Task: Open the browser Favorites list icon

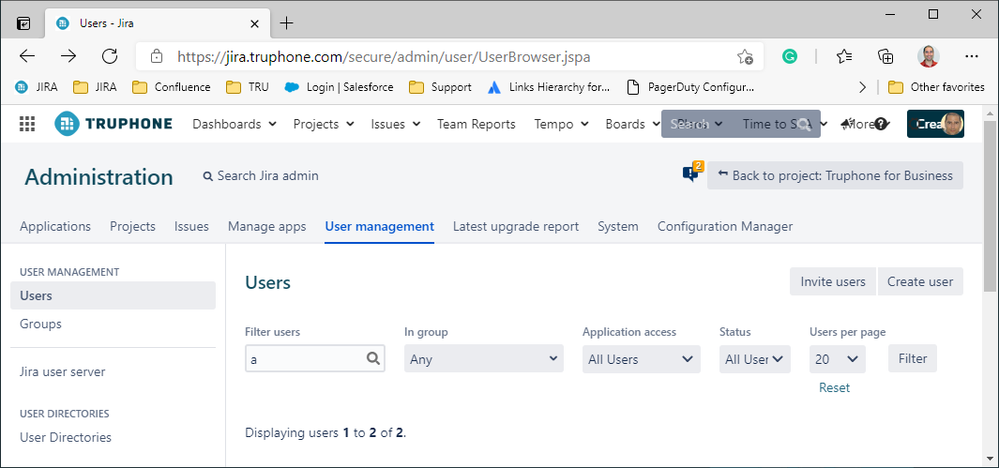Action: pyautogui.click(x=844, y=57)
